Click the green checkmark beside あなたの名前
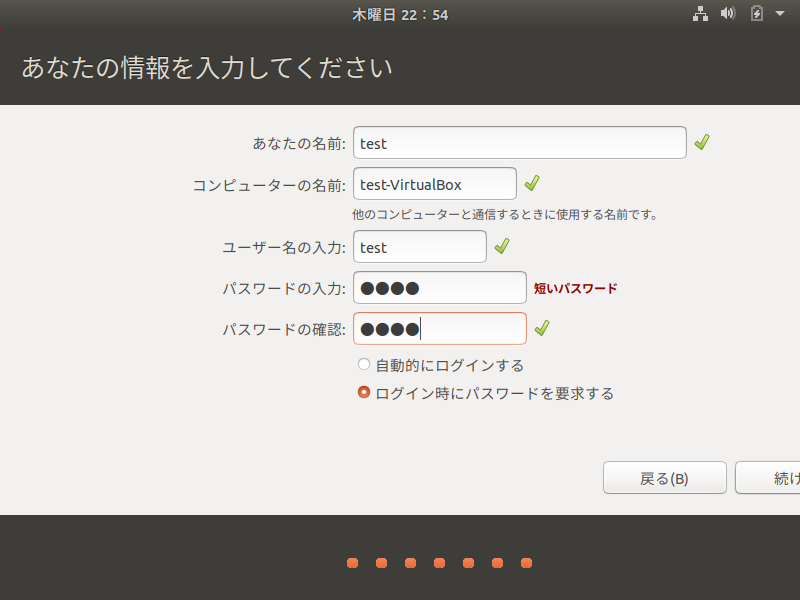Viewport: 800px width, 600px height. tap(702, 142)
